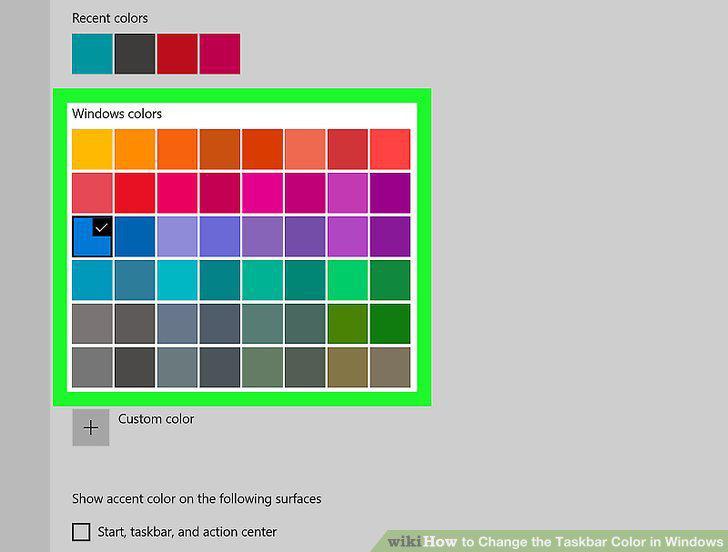Select the meadow olive-green swatch in fifth row
This screenshot has height=552, width=728.
[348, 324]
